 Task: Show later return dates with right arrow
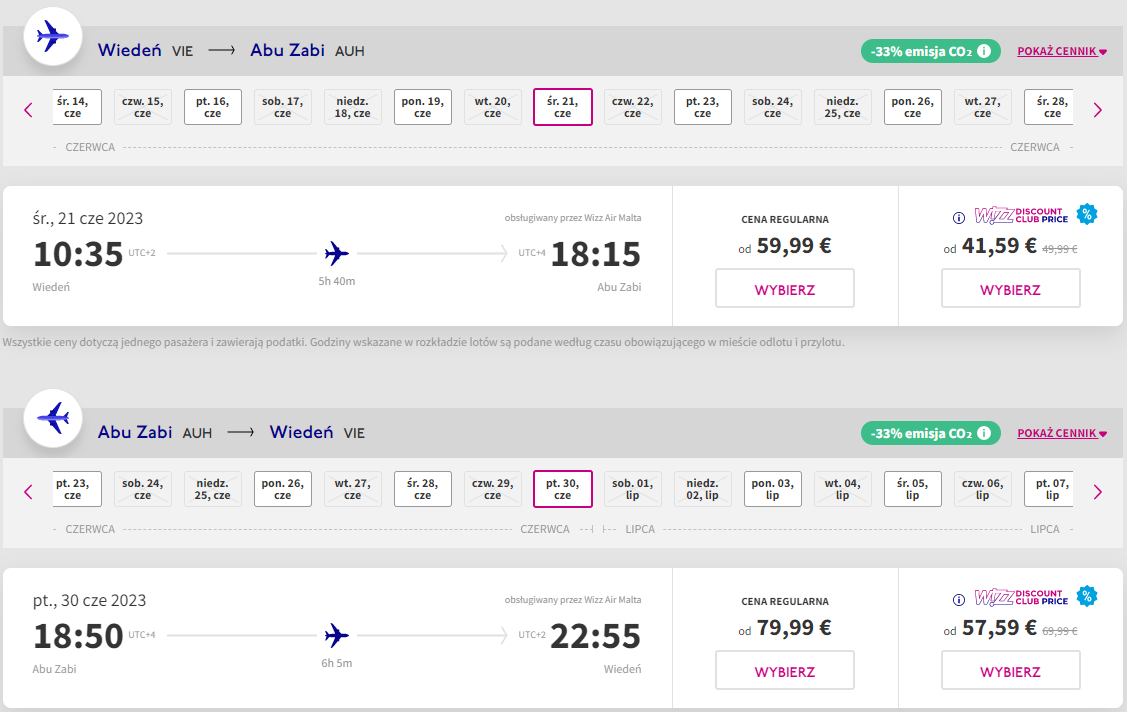[1098, 492]
